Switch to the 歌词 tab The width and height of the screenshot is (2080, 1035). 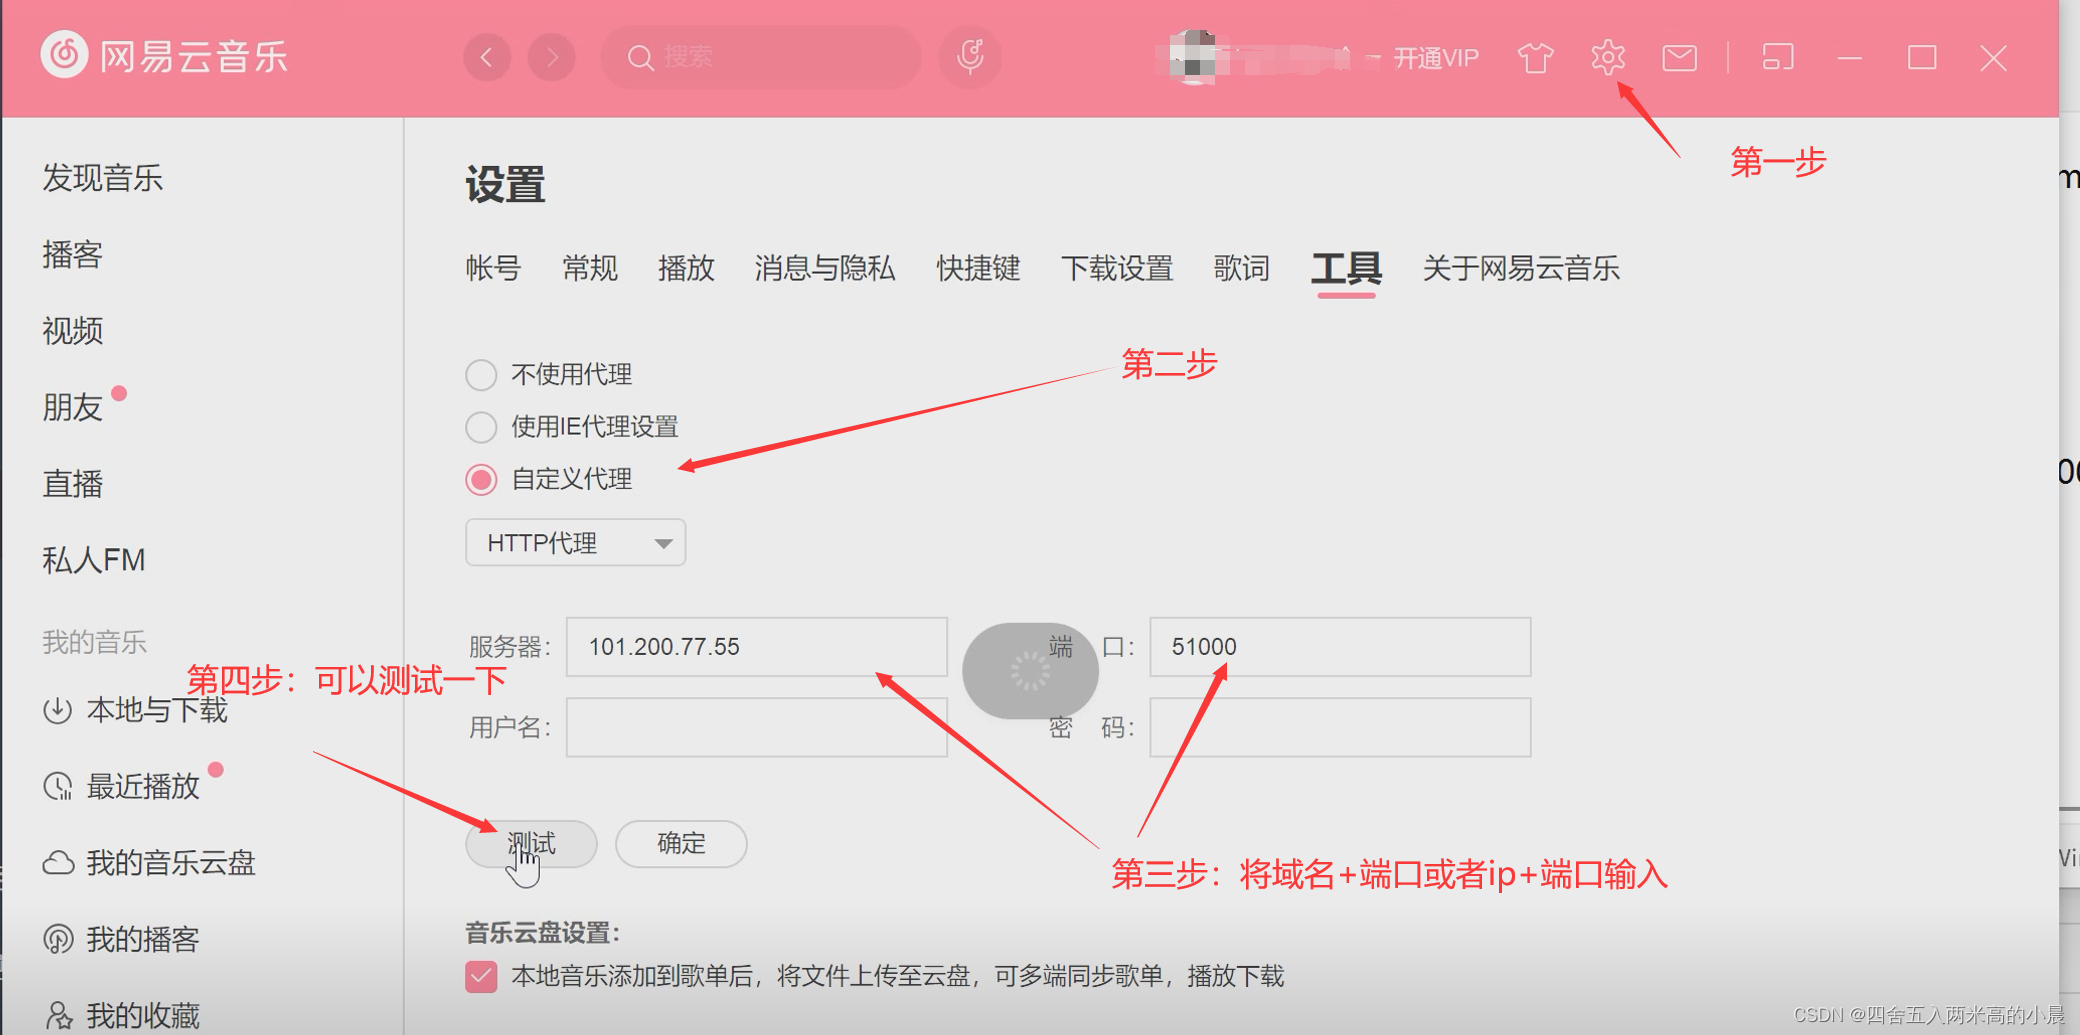point(1241,268)
